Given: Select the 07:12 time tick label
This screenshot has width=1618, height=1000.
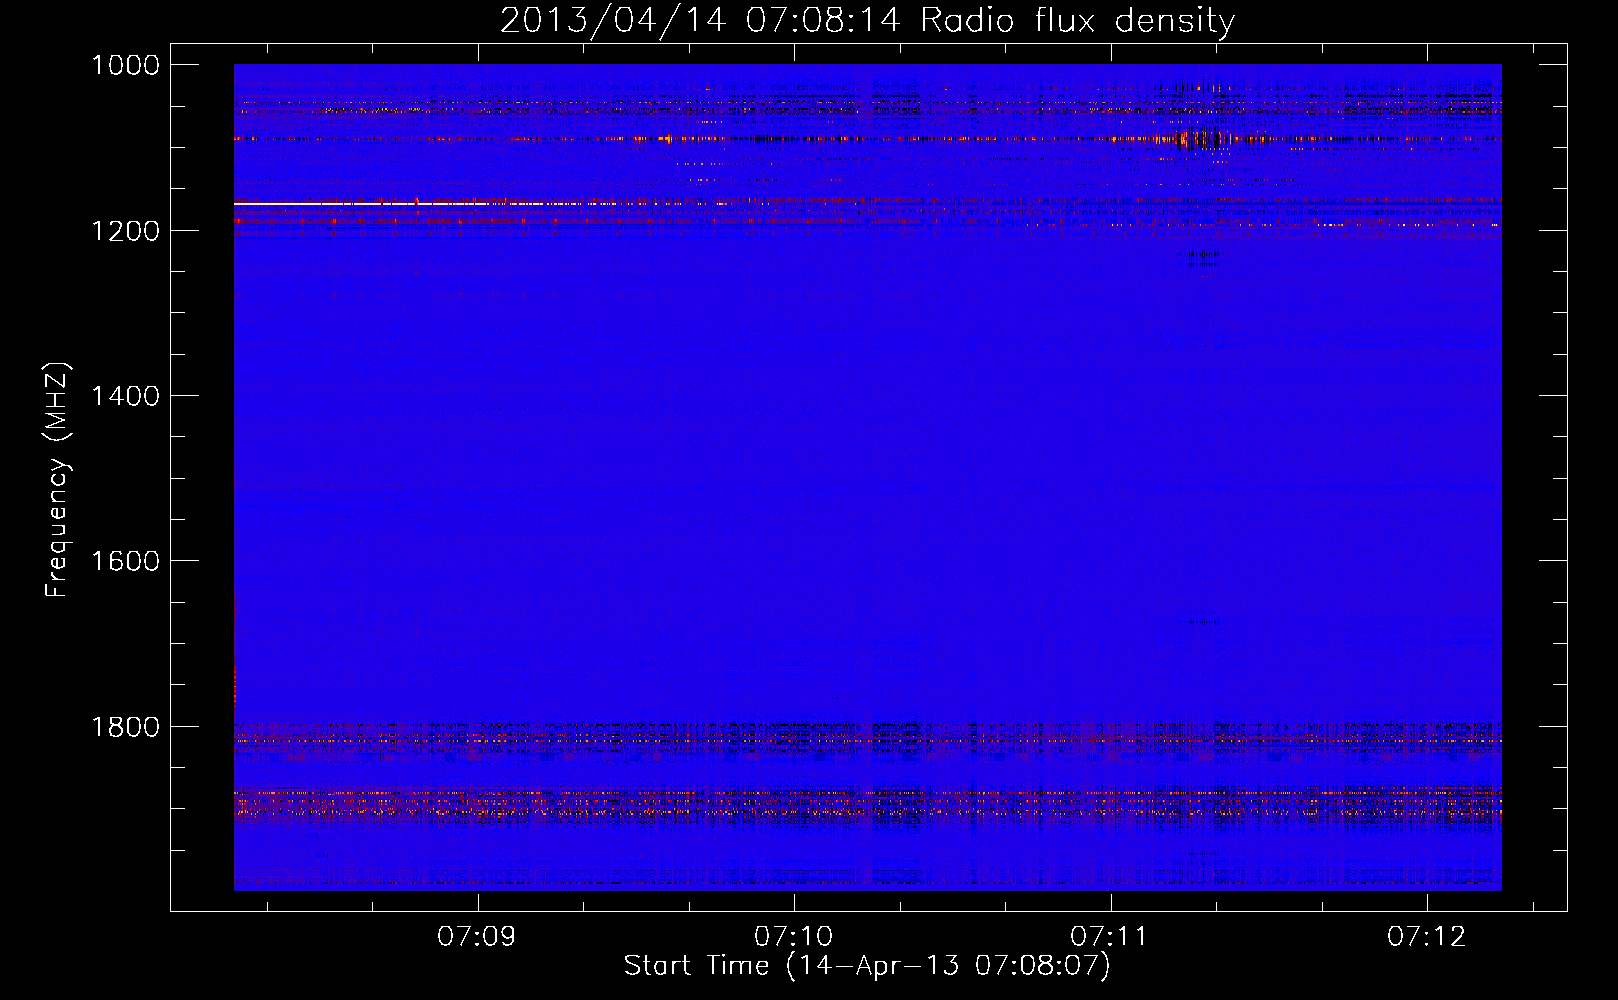Looking at the screenshot, I should point(1427,936).
